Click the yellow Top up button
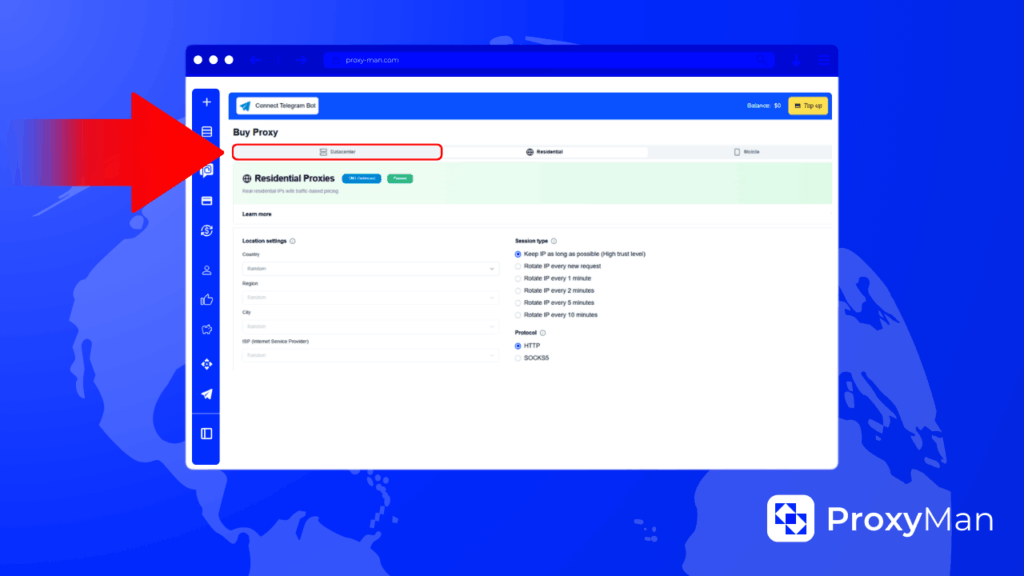 (807, 105)
